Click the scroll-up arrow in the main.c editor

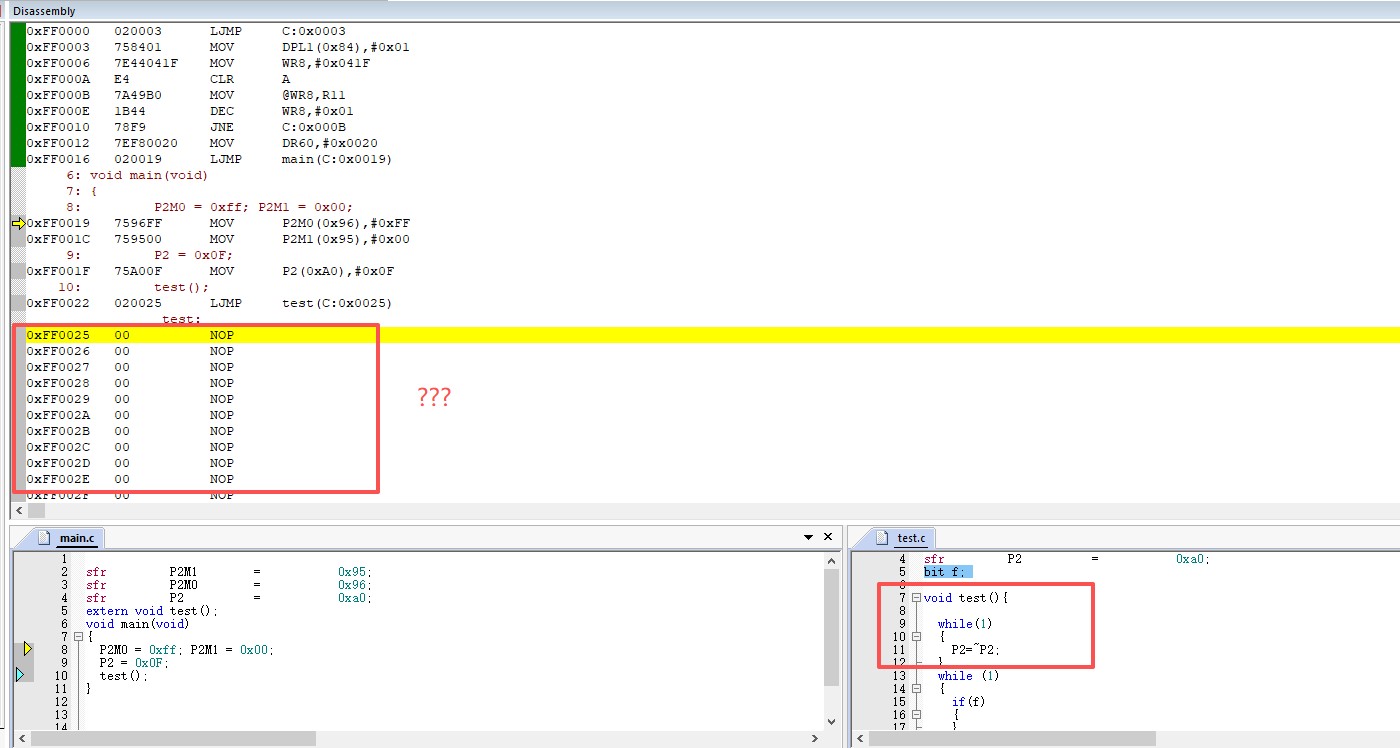[x=831, y=560]
